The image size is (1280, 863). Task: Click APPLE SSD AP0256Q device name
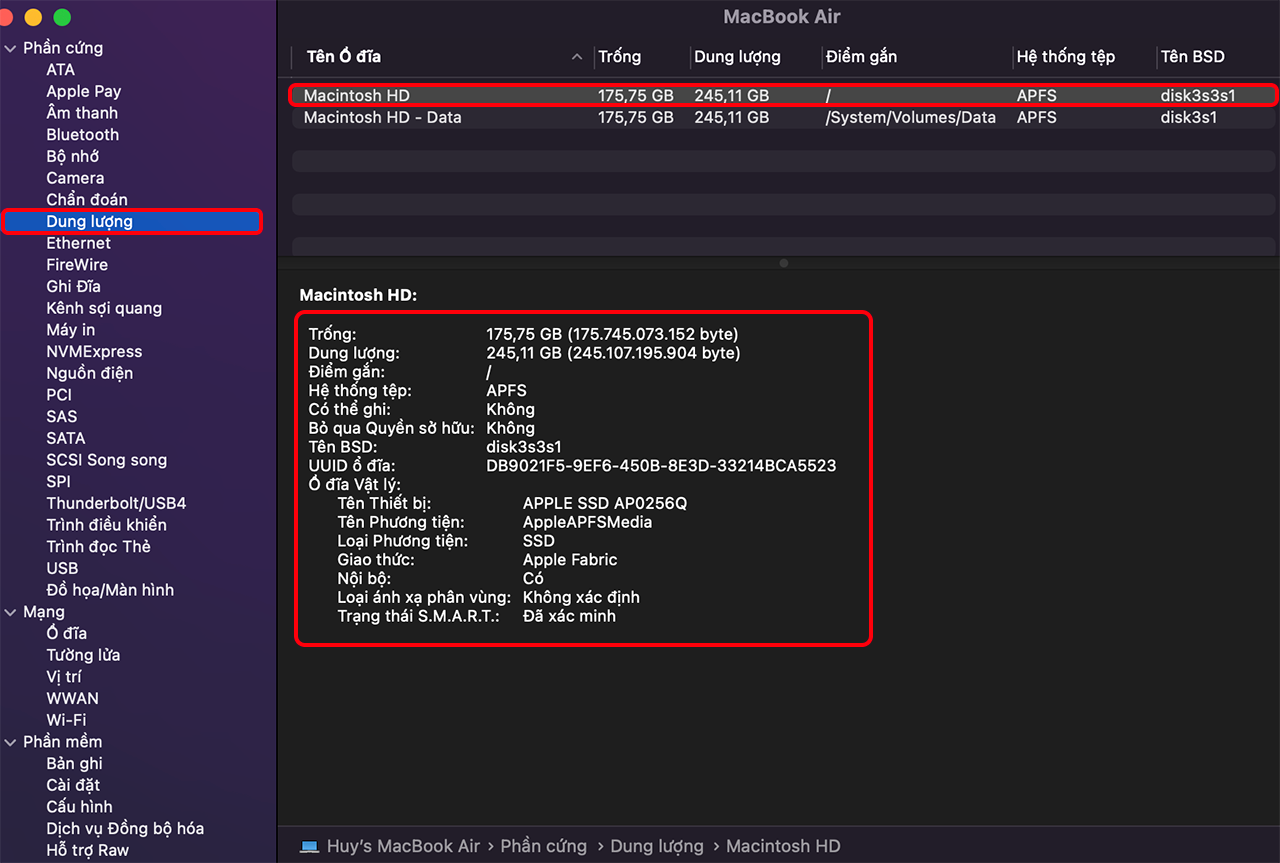(x=605, y=503)
